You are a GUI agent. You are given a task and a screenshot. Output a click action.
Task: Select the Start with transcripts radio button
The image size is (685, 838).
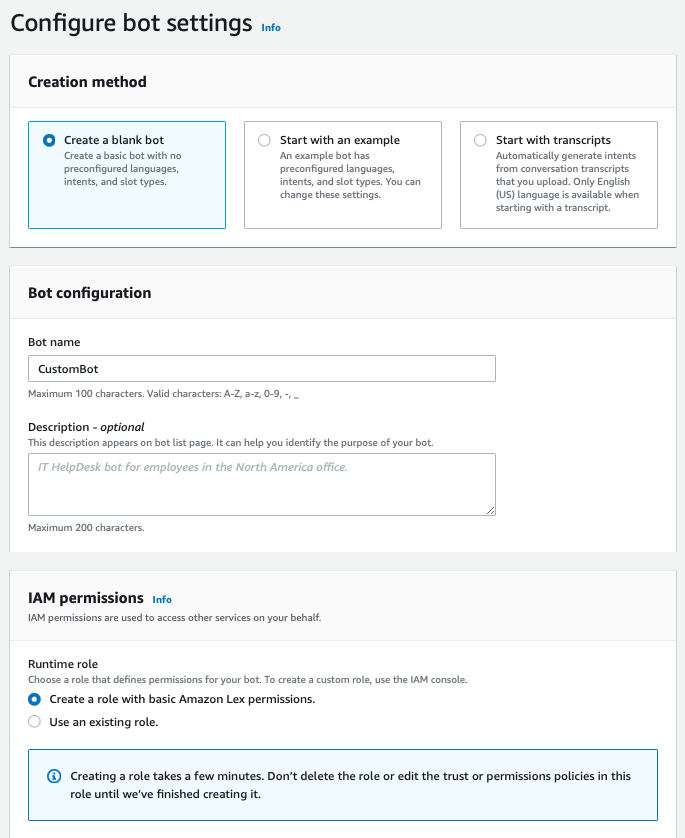pos(480,141)
